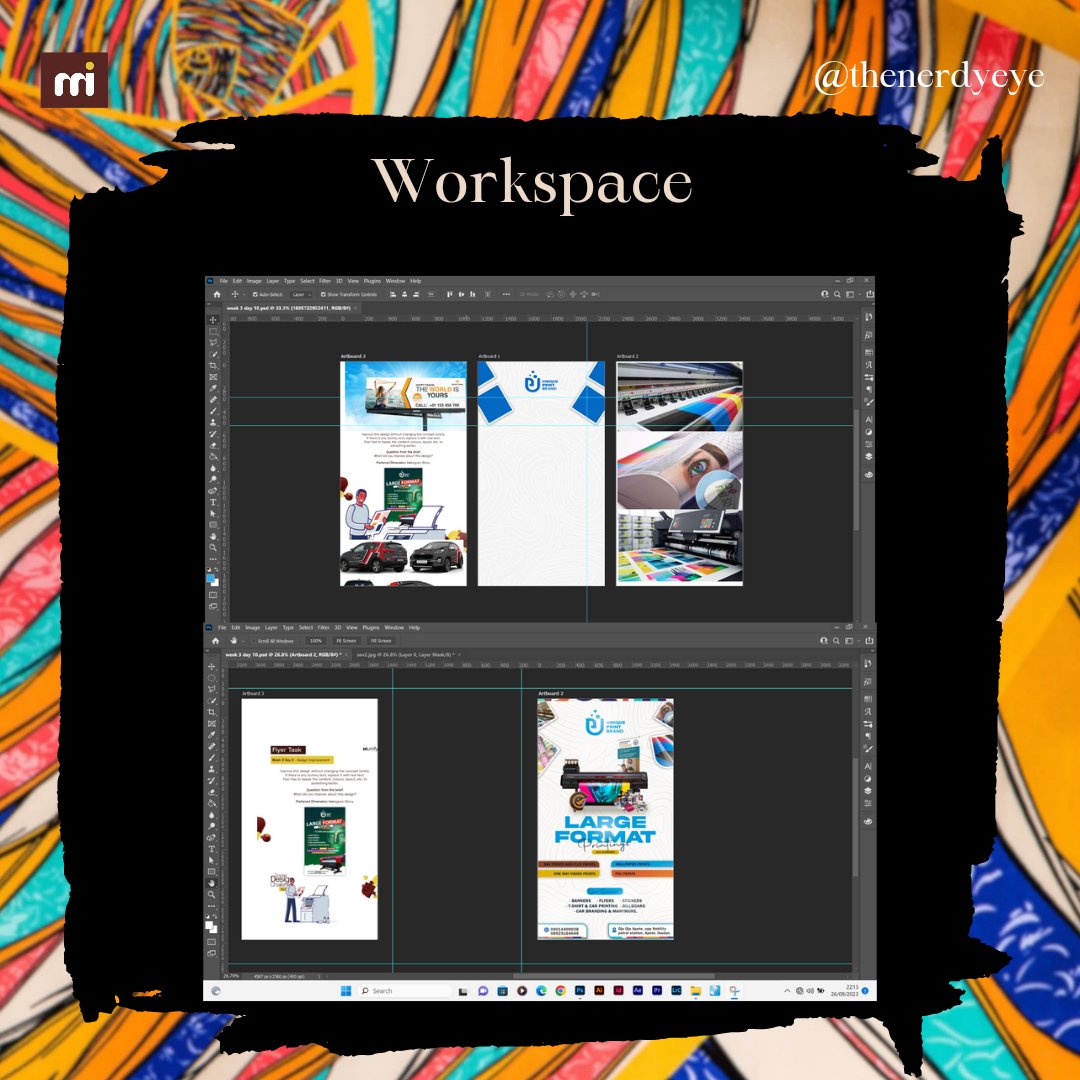Open Photoshop from the Windows taskbar

[580, 990]
